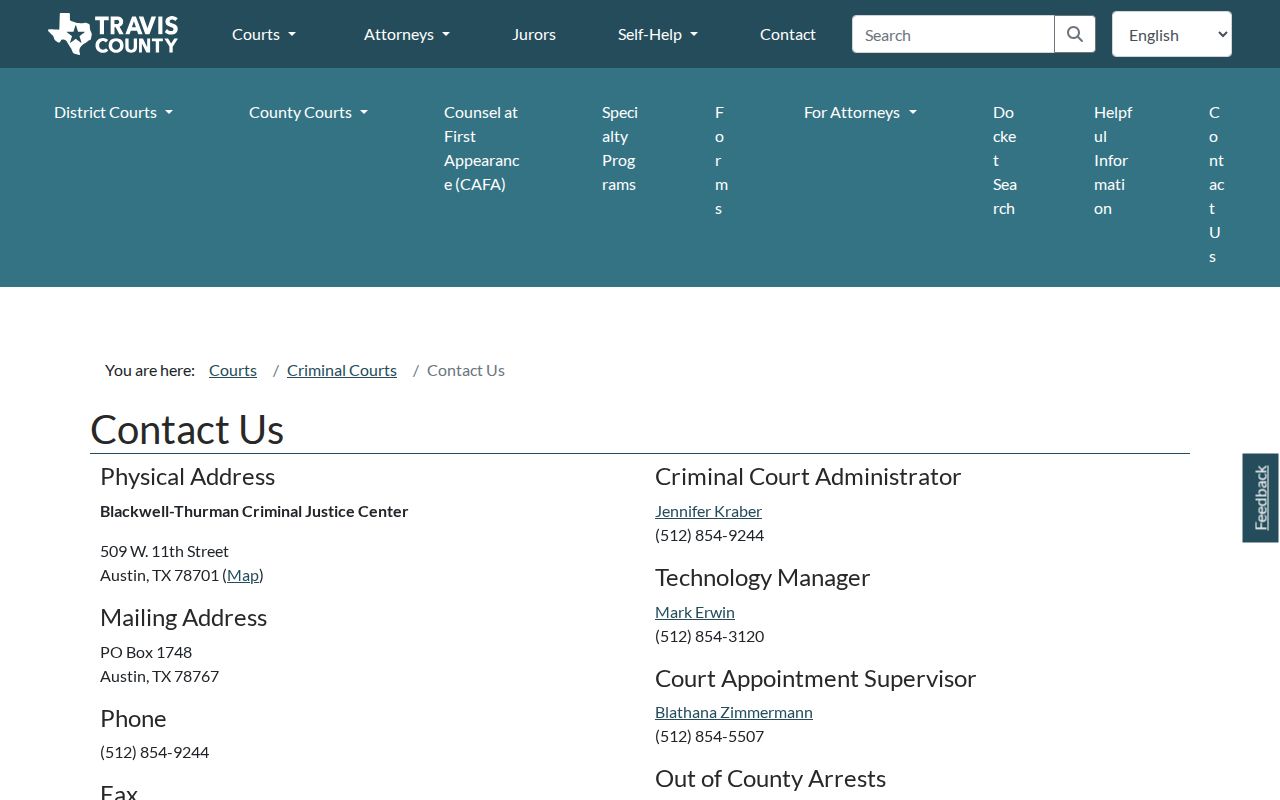Open Specialty Programs page
Viewport: 1280px width, 800px height.
[620, 148]
